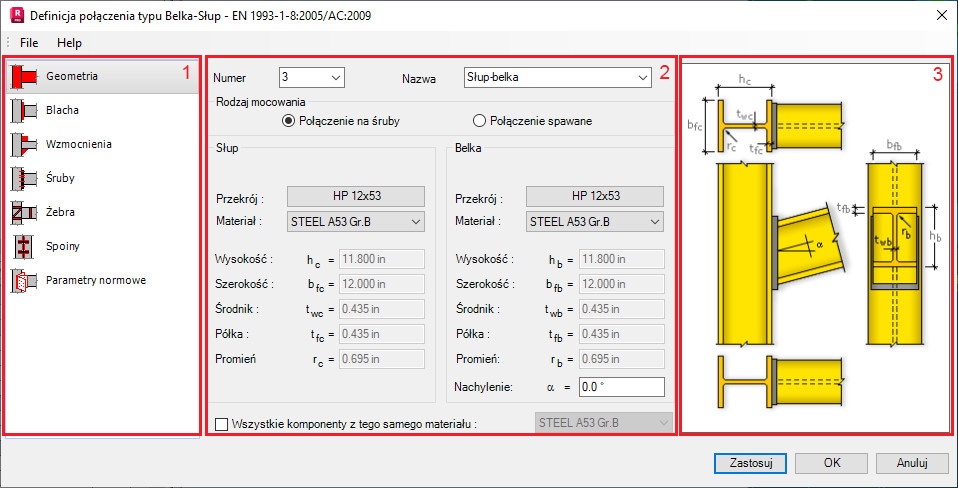The height and width of the screenshot is (488, 958).
Task: Confirm with the OK button
Action: pos(831,463)
